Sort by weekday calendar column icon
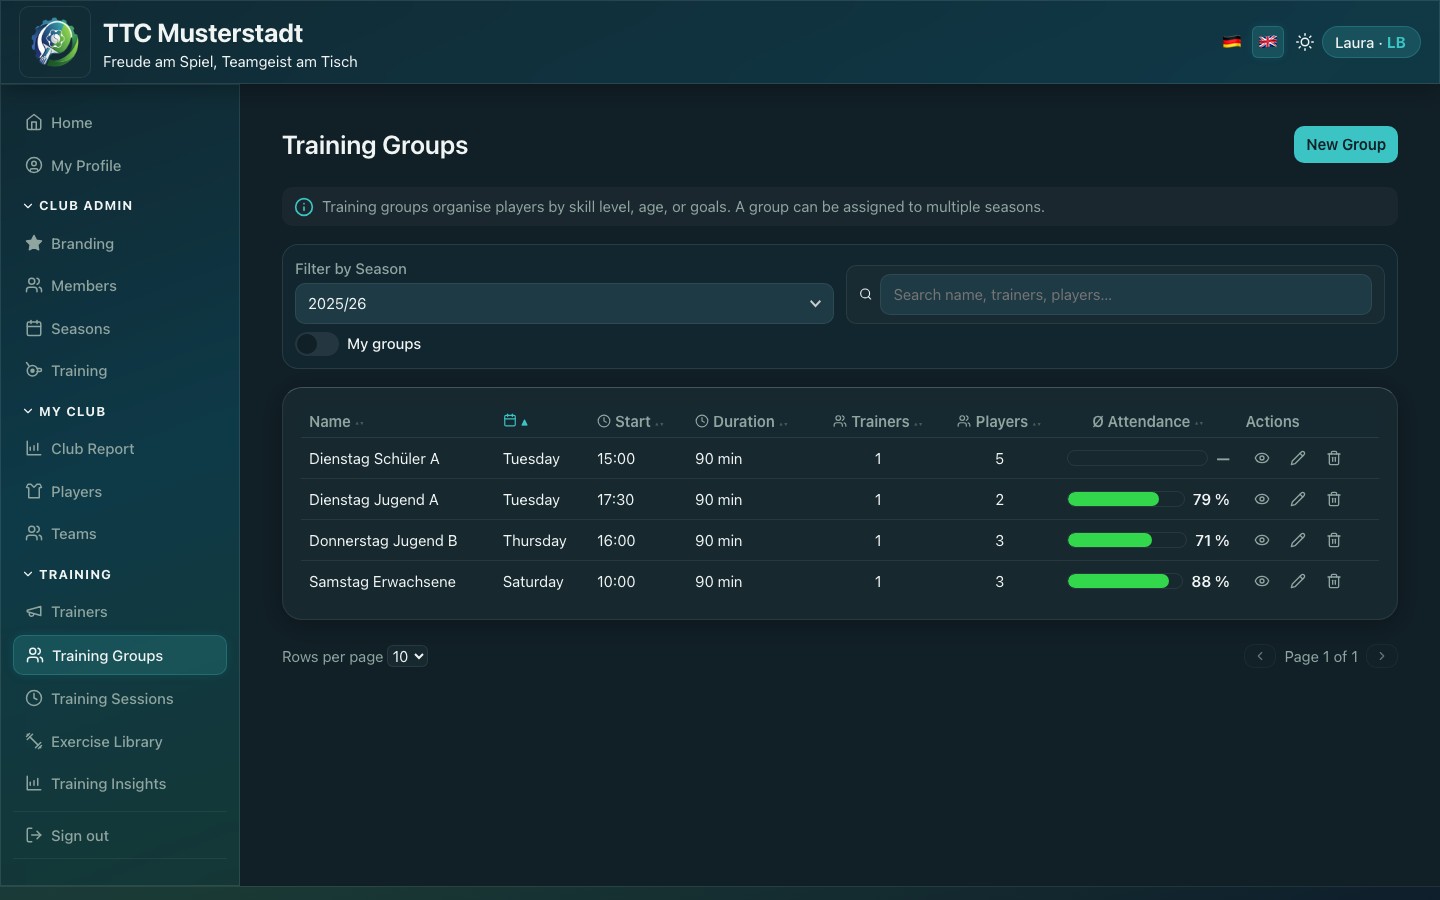Image resolution: width=1440 pixels, height=900 pixels. click(x=515, y=421)
